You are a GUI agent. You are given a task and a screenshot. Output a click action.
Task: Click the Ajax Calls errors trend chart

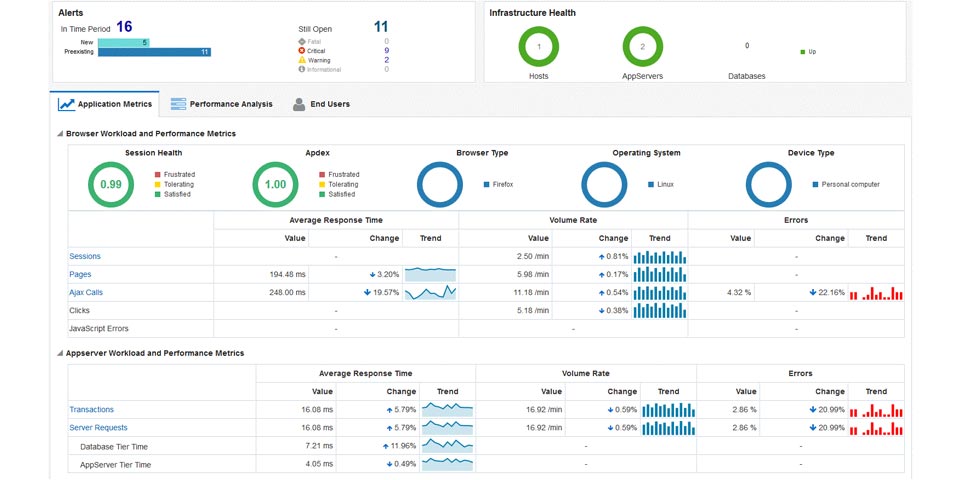point(876,293)
